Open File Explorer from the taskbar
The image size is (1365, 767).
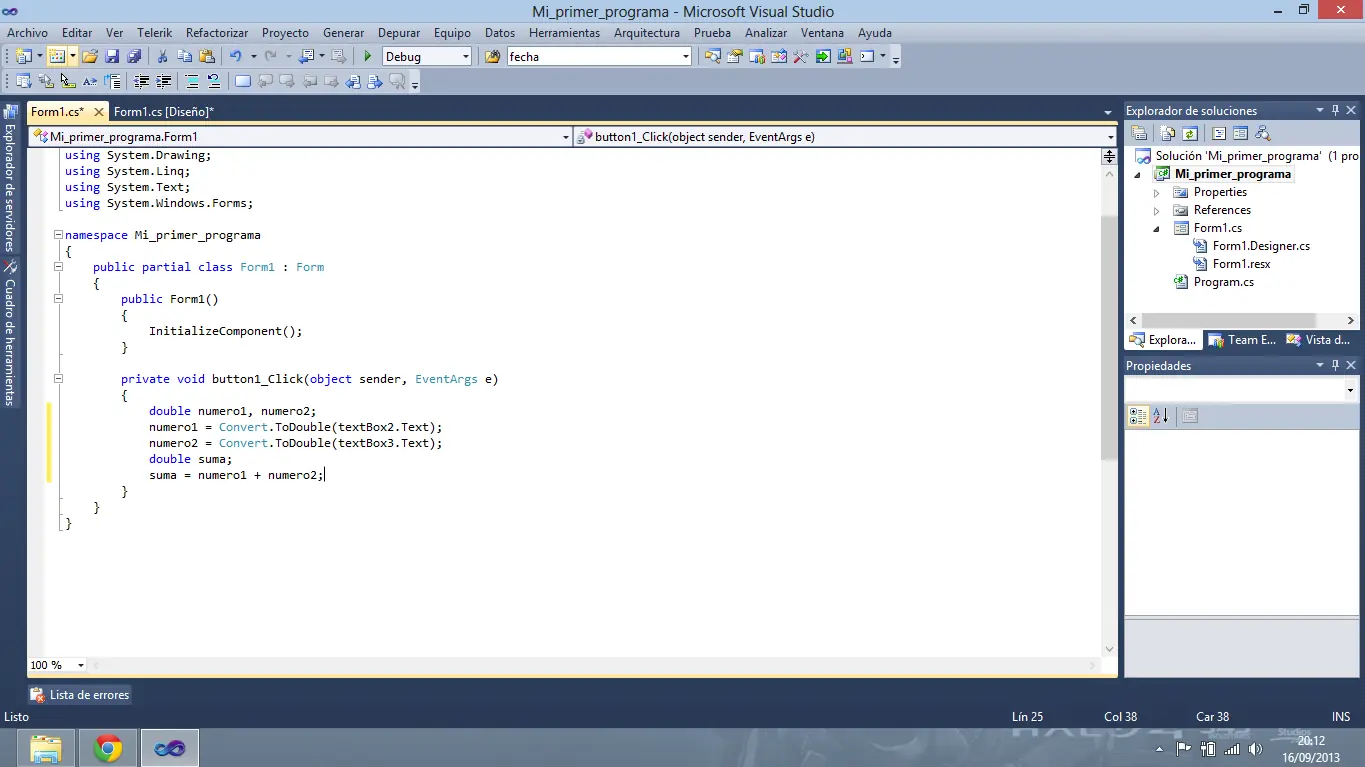[46, 748]
